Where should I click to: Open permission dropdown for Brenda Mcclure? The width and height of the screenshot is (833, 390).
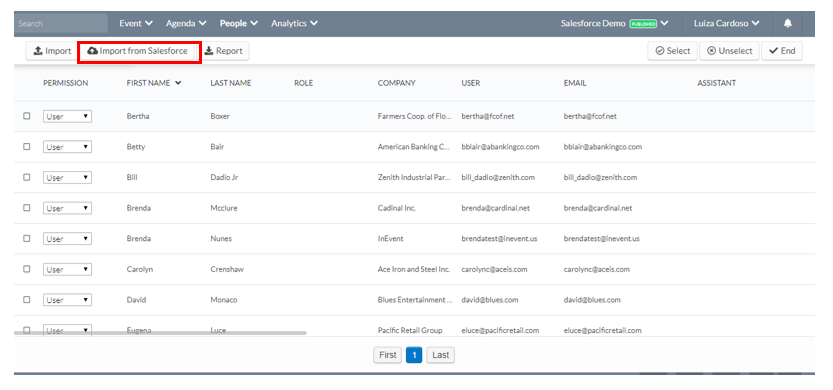67,208
